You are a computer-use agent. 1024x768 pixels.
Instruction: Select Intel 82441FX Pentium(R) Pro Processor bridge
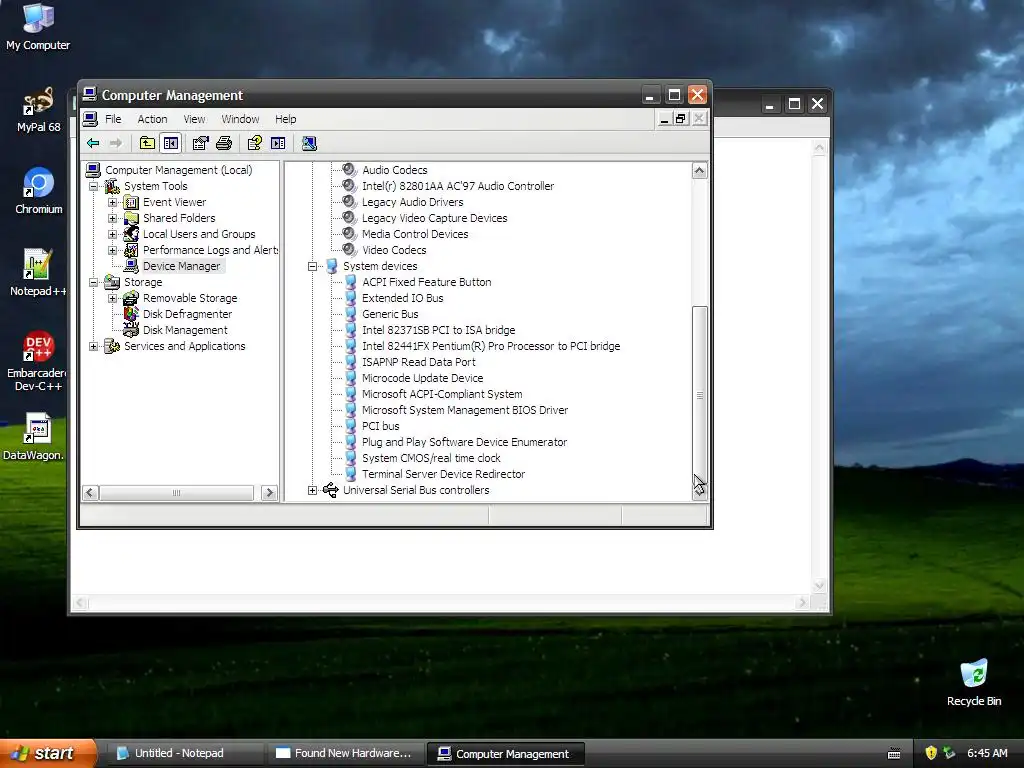pyautogui.click(x=491, y=346)
